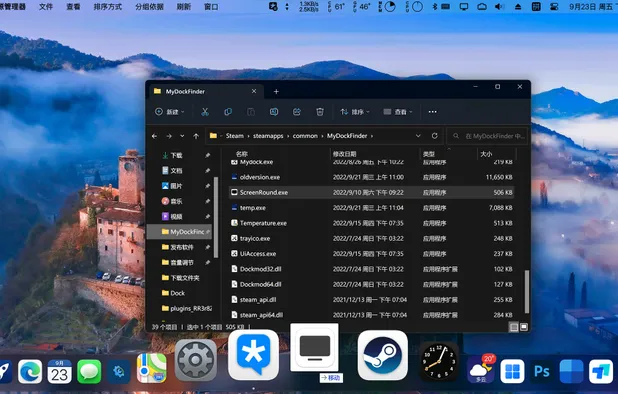Switch to large thumbnails view icon in status bar
Viewport: 618px width, 394px height.
pos(524,327)
